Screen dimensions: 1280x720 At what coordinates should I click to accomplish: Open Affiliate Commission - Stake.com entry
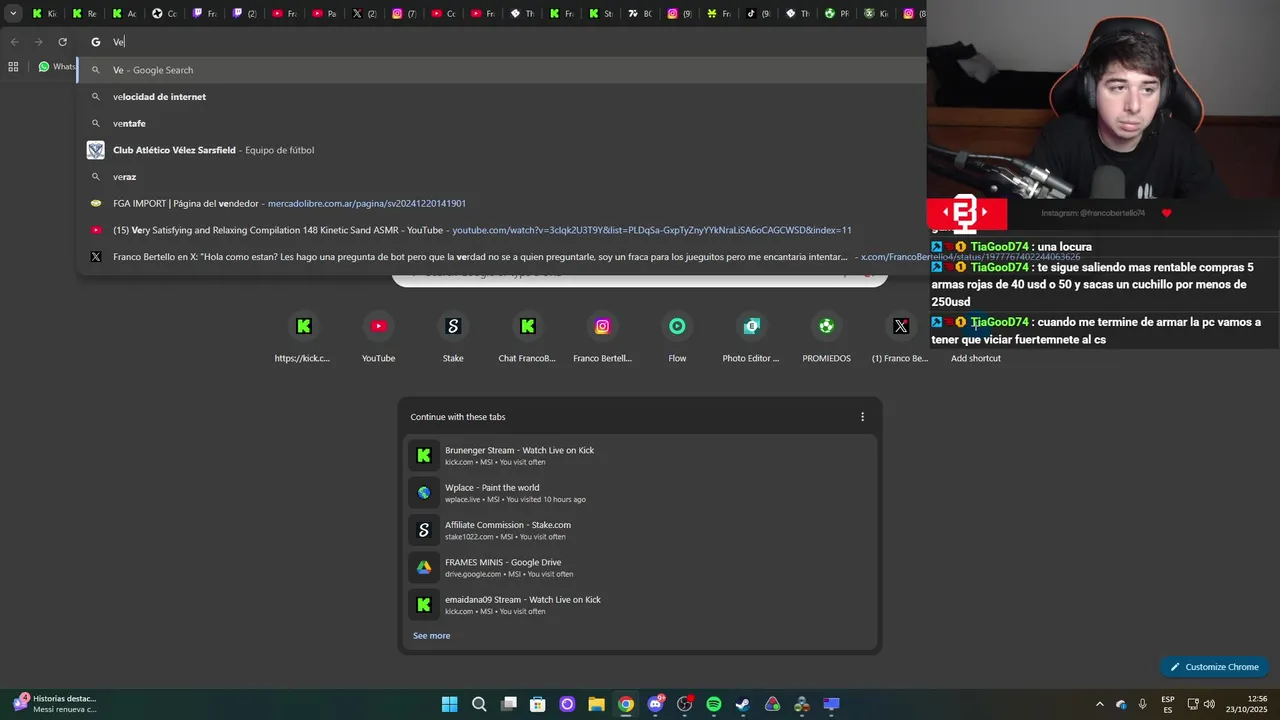coord(640,530)
